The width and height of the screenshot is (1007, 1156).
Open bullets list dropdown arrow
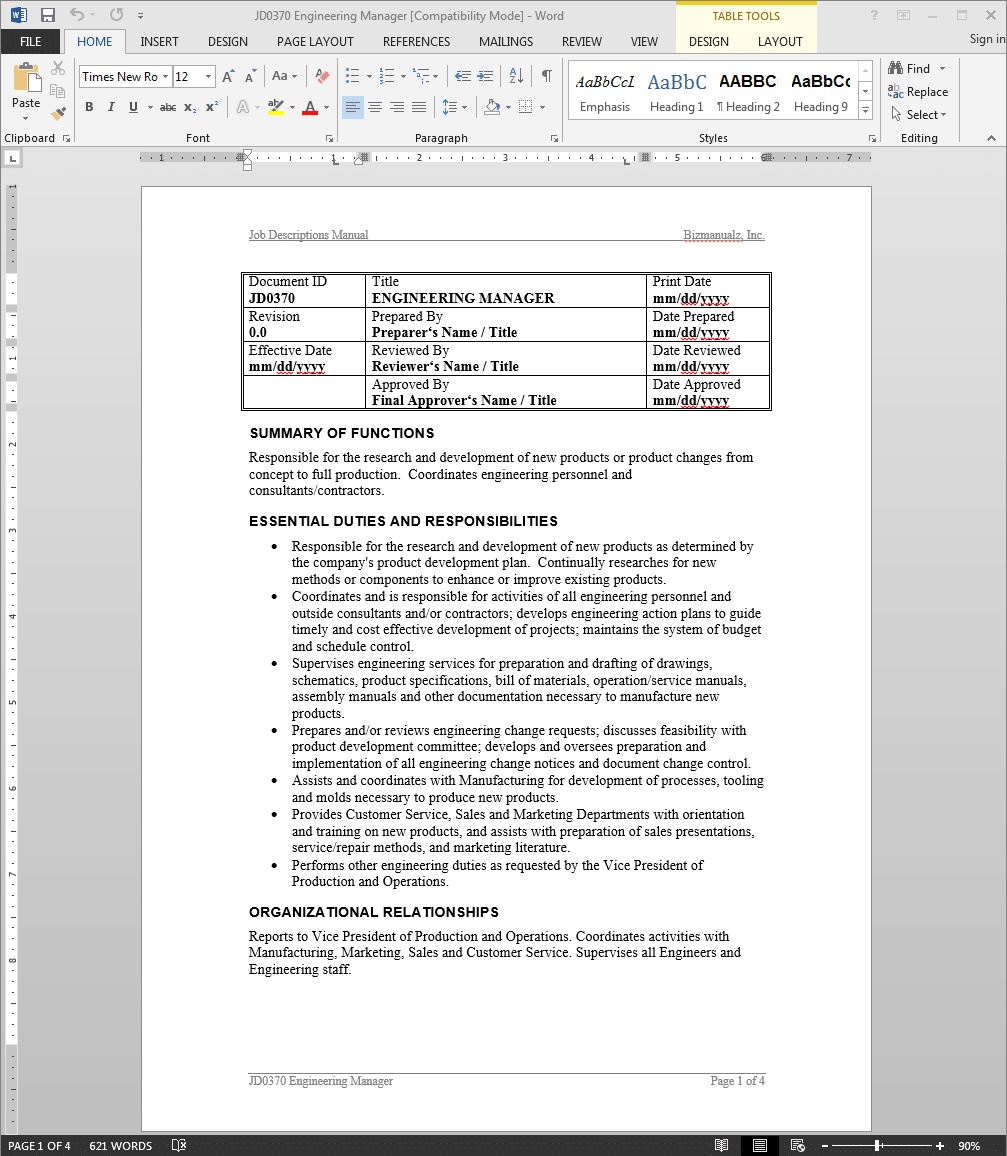[x=369, y=76]
